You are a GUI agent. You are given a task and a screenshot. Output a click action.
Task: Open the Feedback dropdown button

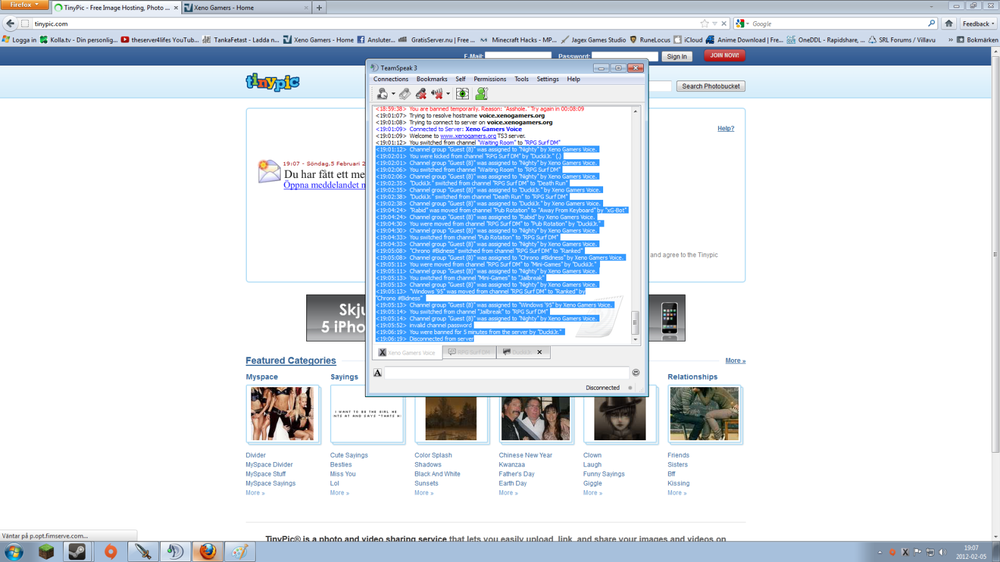(978, 24)
